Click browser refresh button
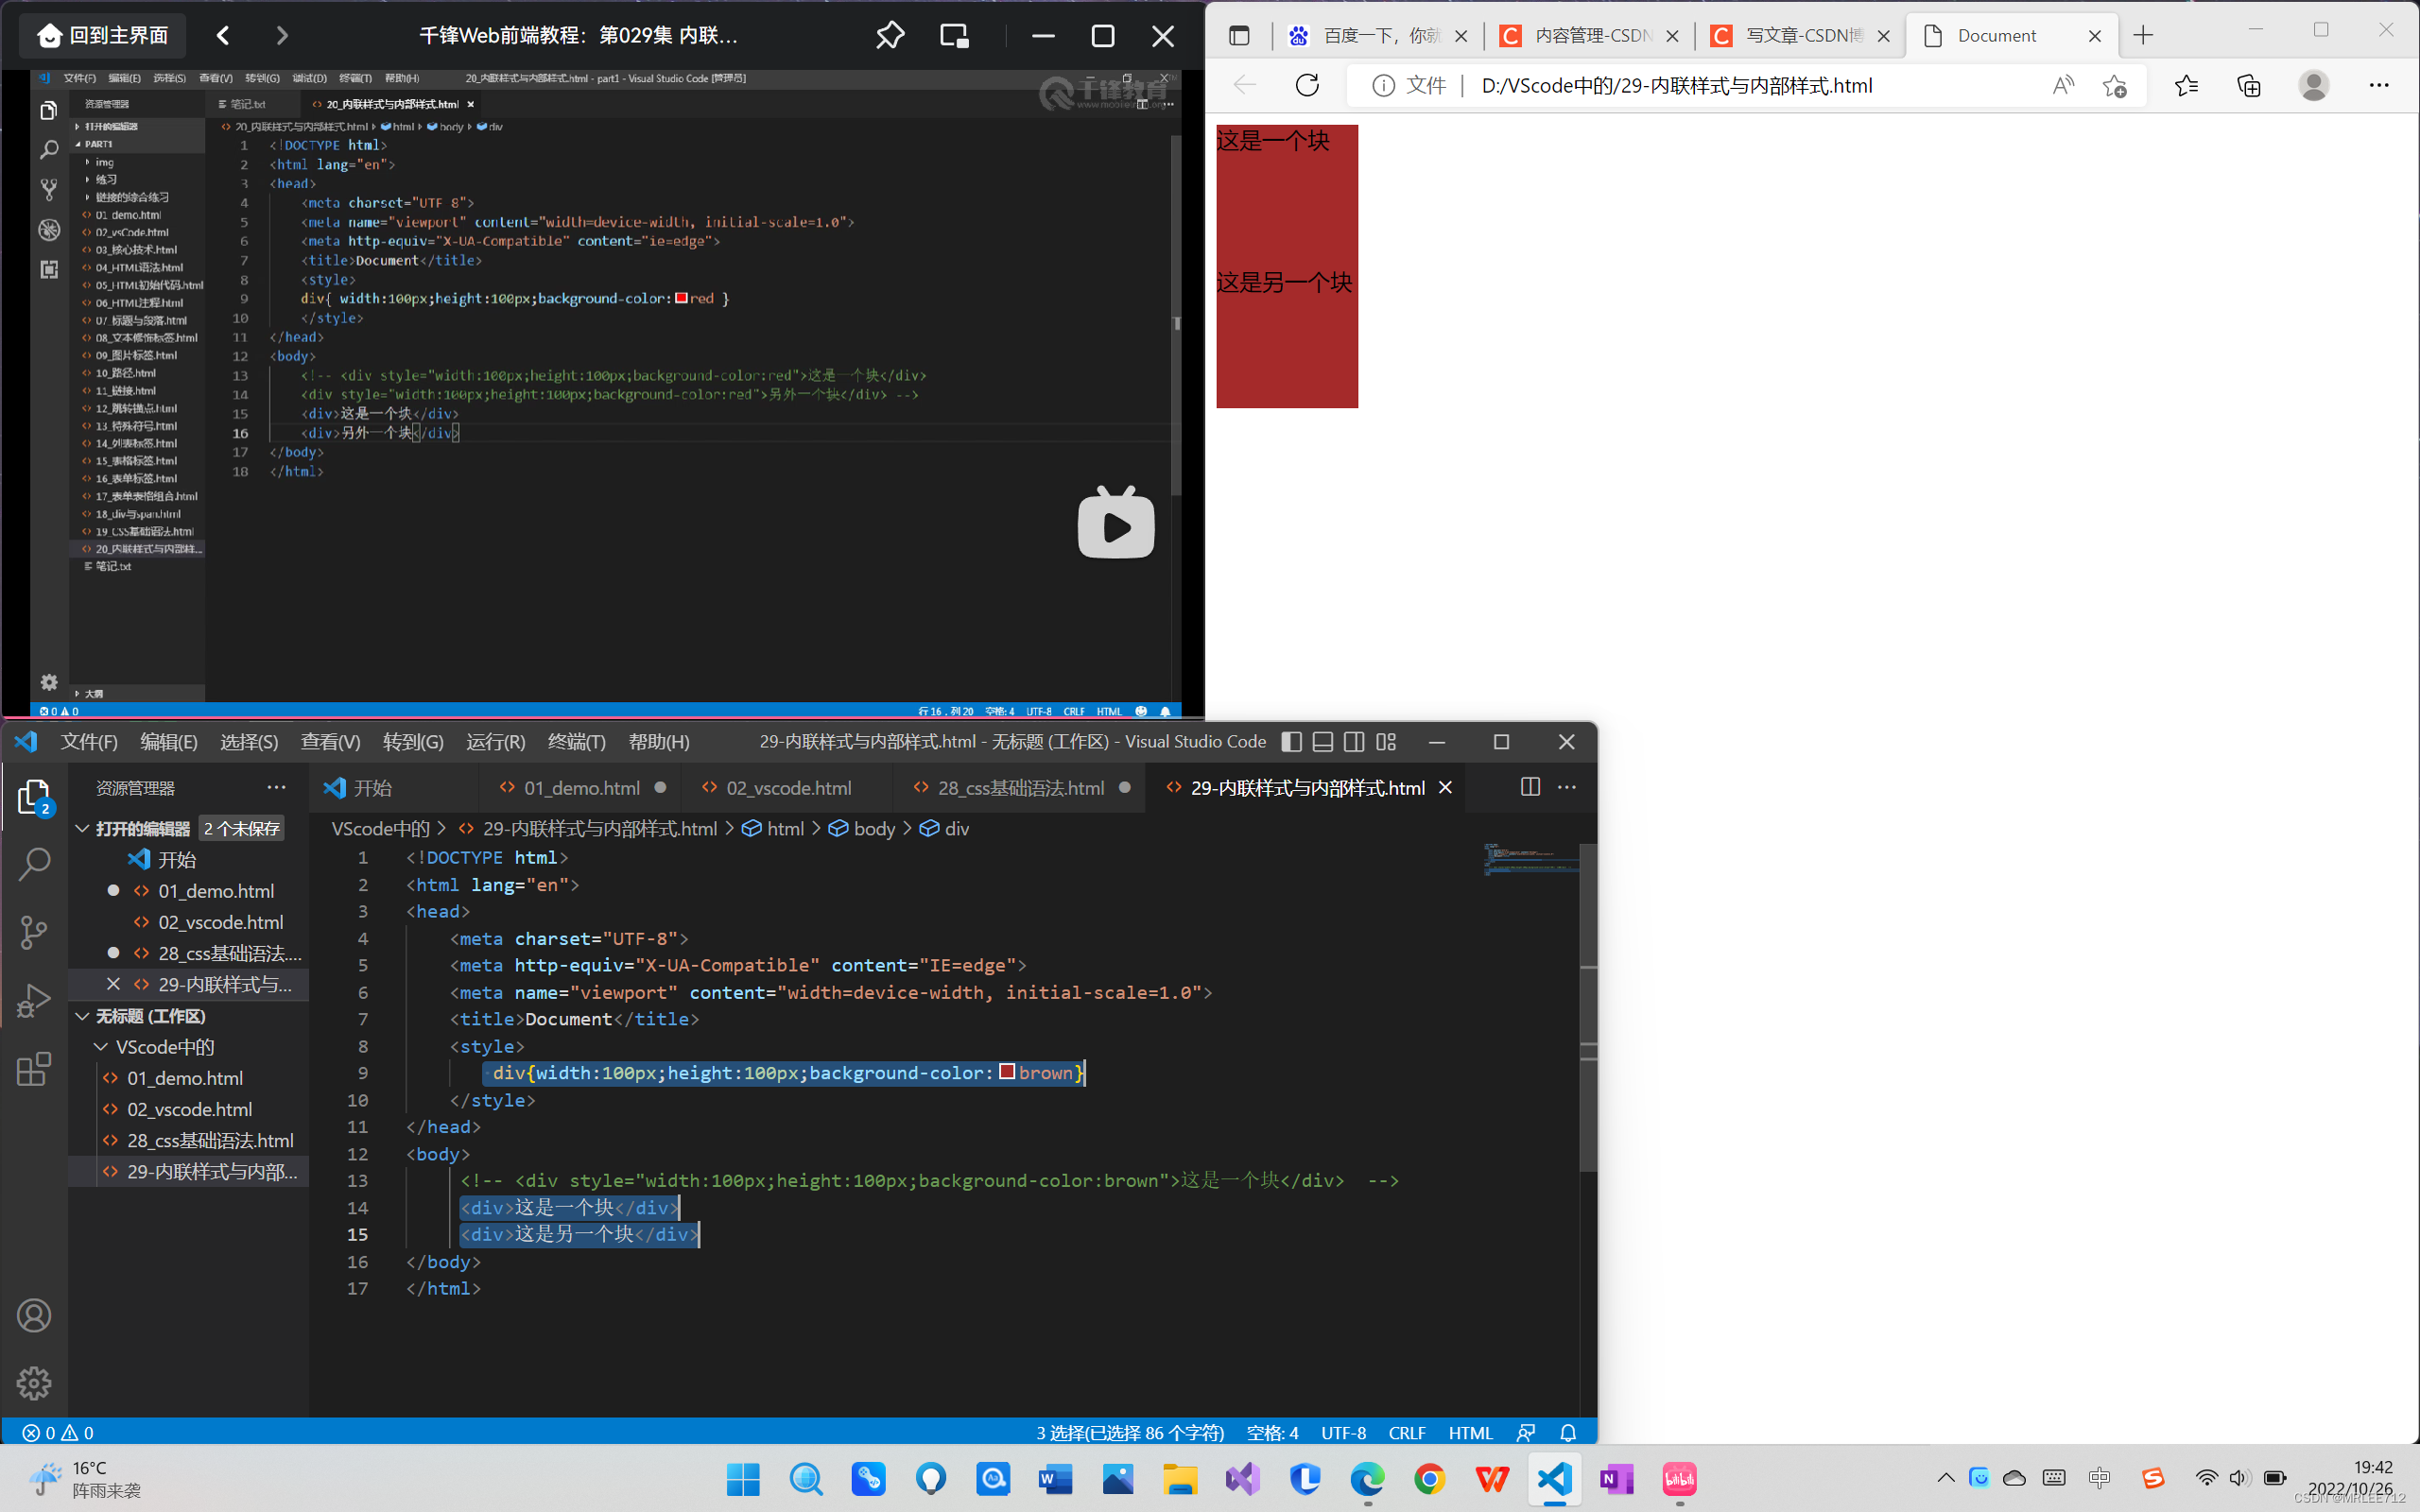The width and height of the screenshot is (2420, 1512). click(x=1307, y=85)
